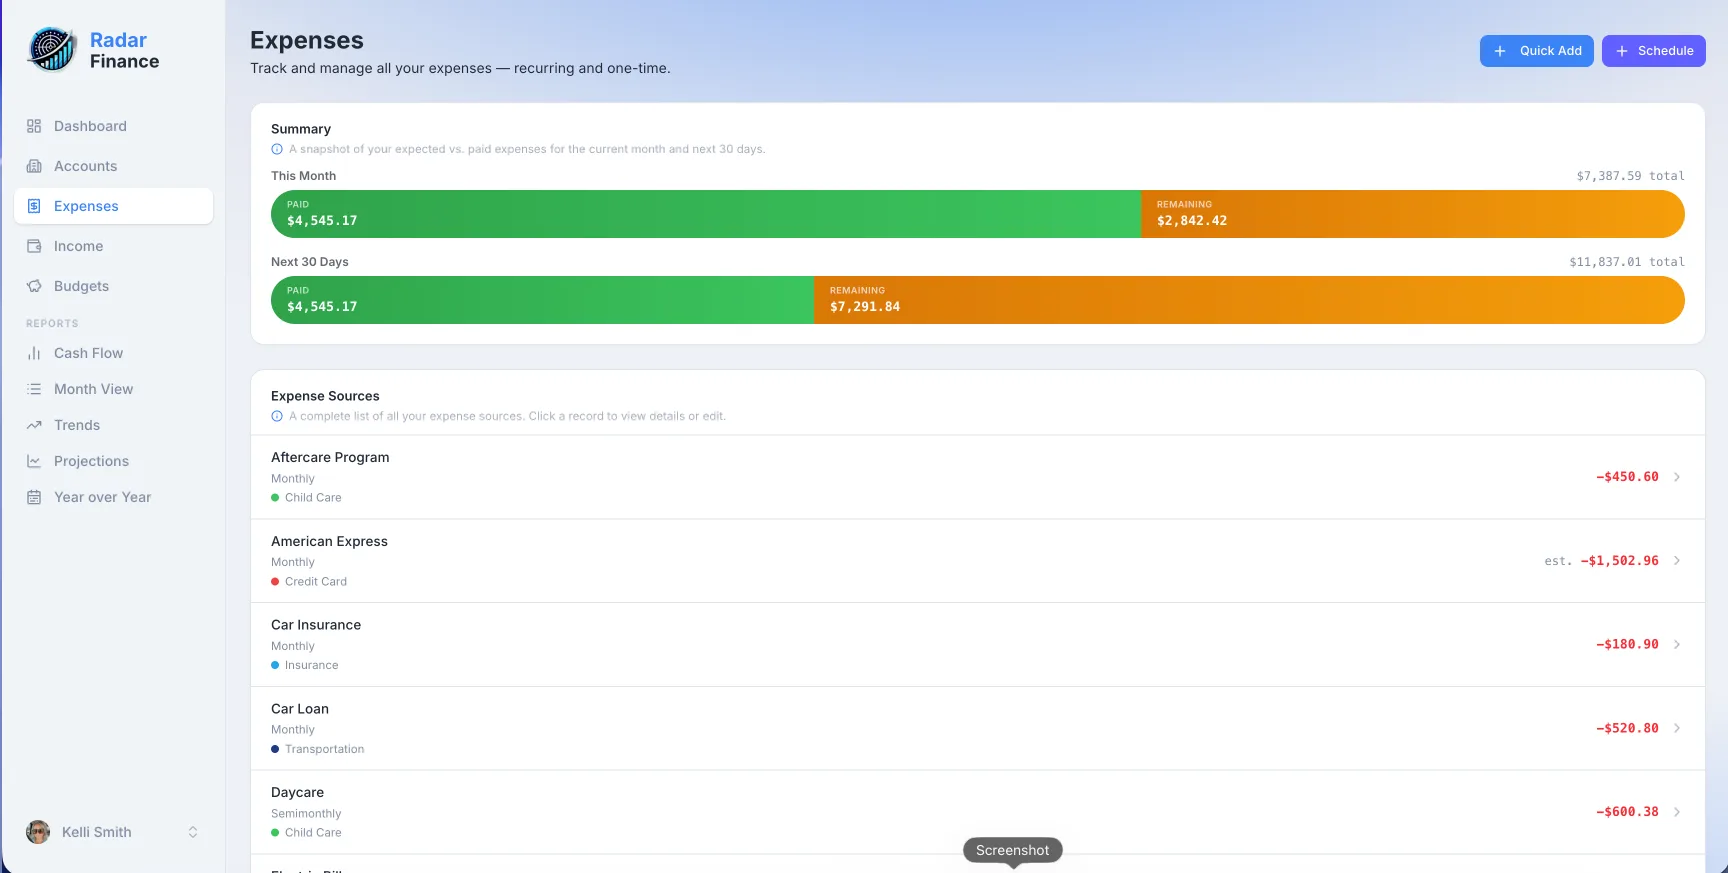
Task: Navigate to Income
Action: point(113,246)
